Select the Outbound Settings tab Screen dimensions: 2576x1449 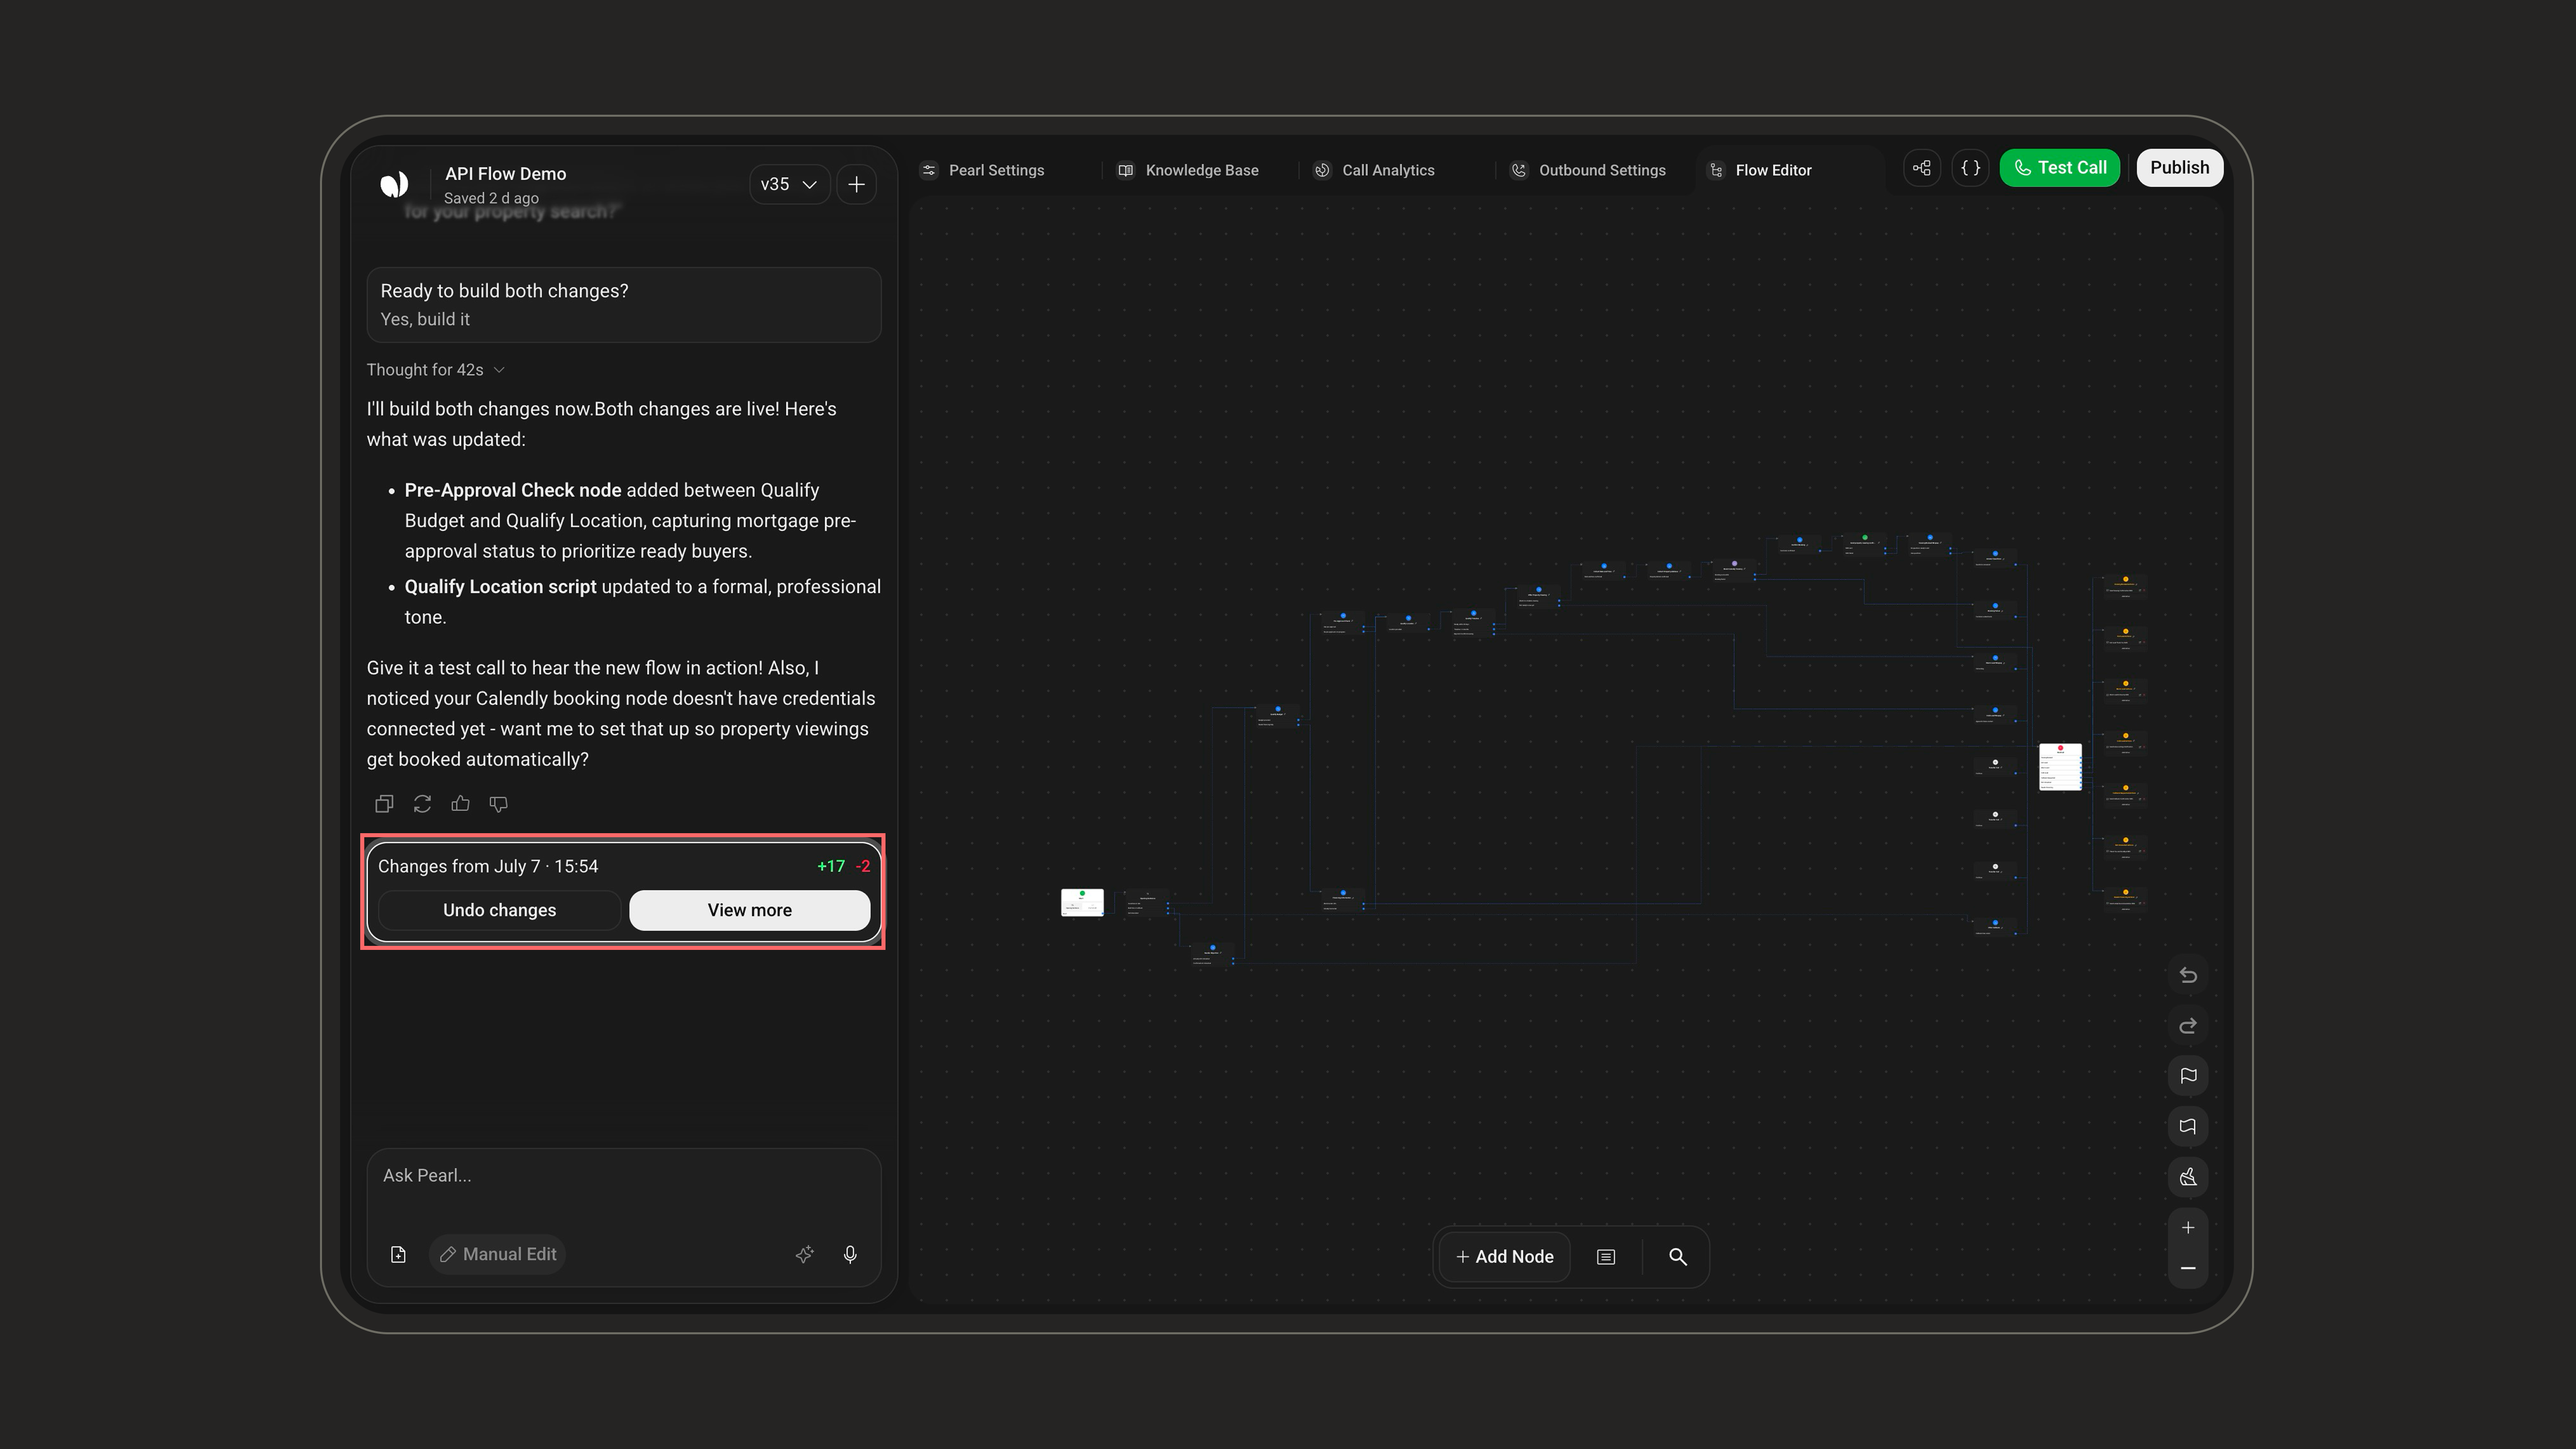1588,170
